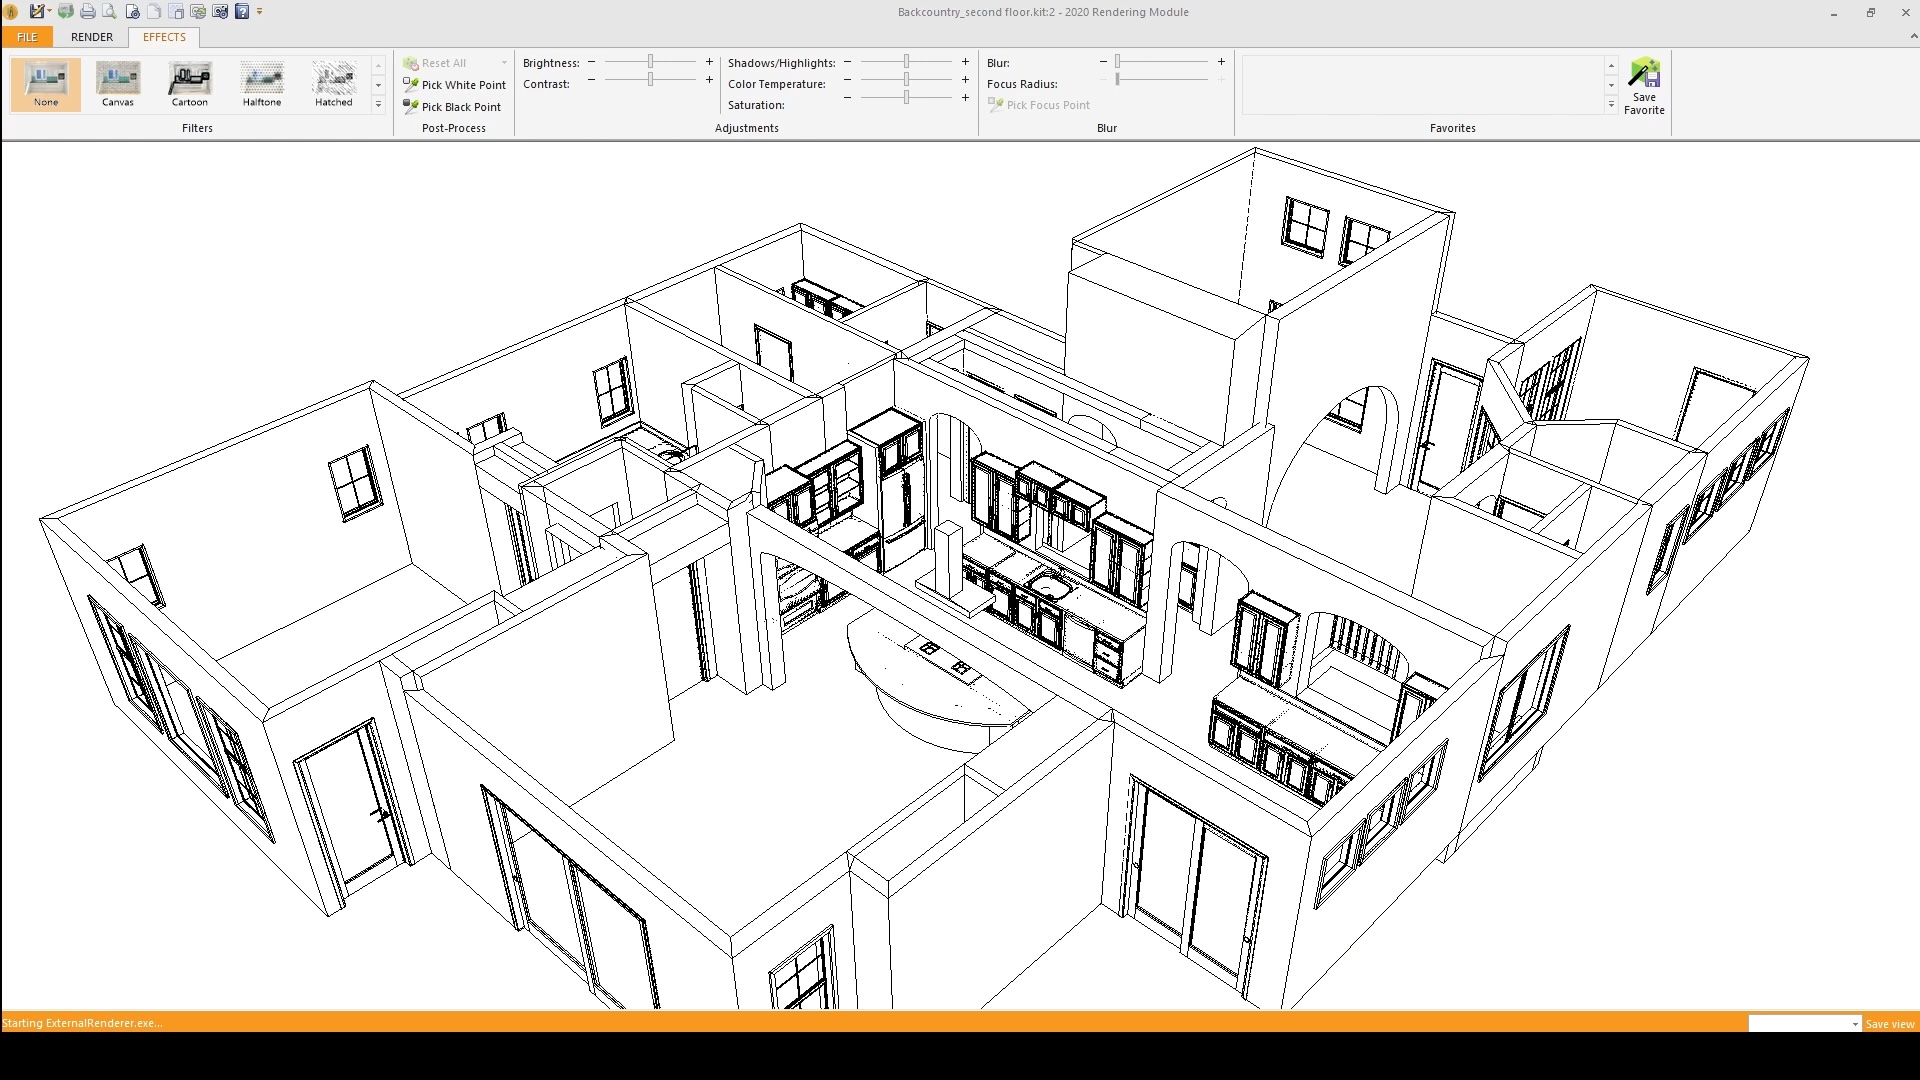
Task: Click the Contrast slider handle
Action: click(x=650, y=80)
